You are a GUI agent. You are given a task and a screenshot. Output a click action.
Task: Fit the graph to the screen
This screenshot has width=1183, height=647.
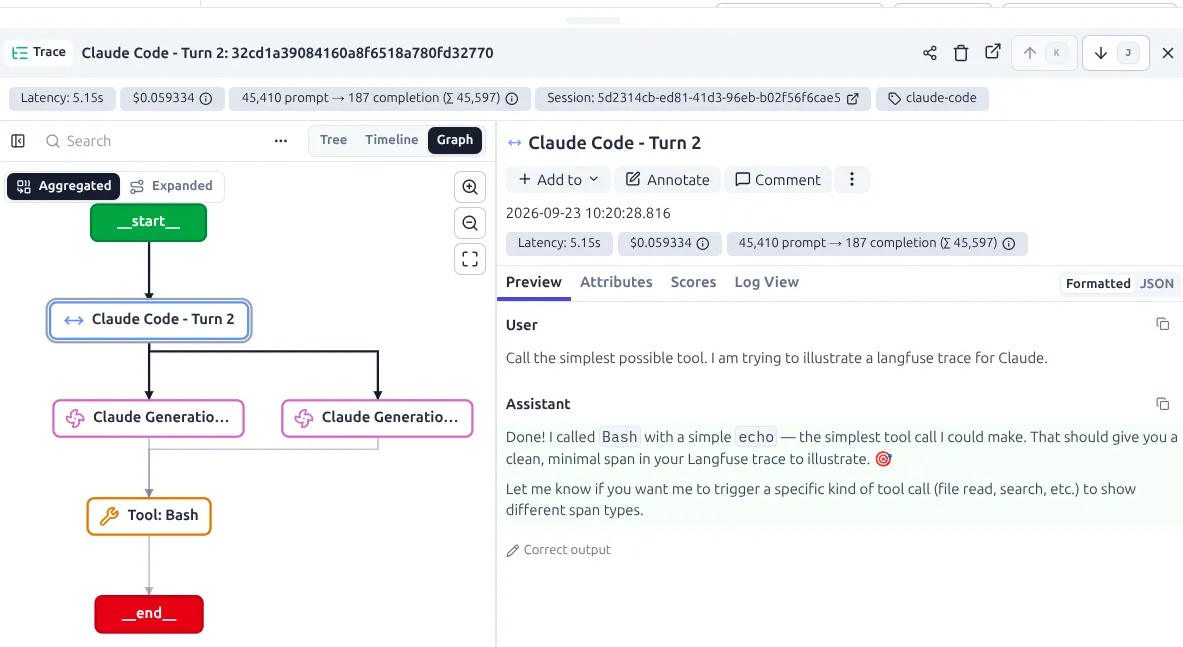470,259
